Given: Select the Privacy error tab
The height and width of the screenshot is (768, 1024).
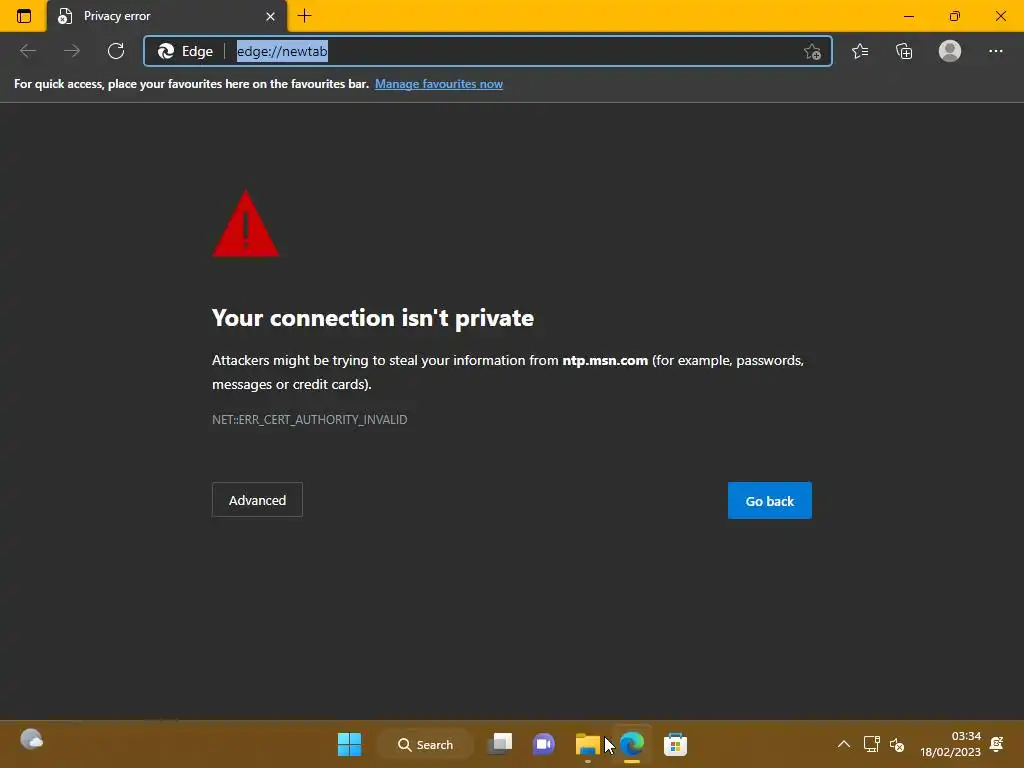Looking at the screenshot, I should tap(167, 16).
